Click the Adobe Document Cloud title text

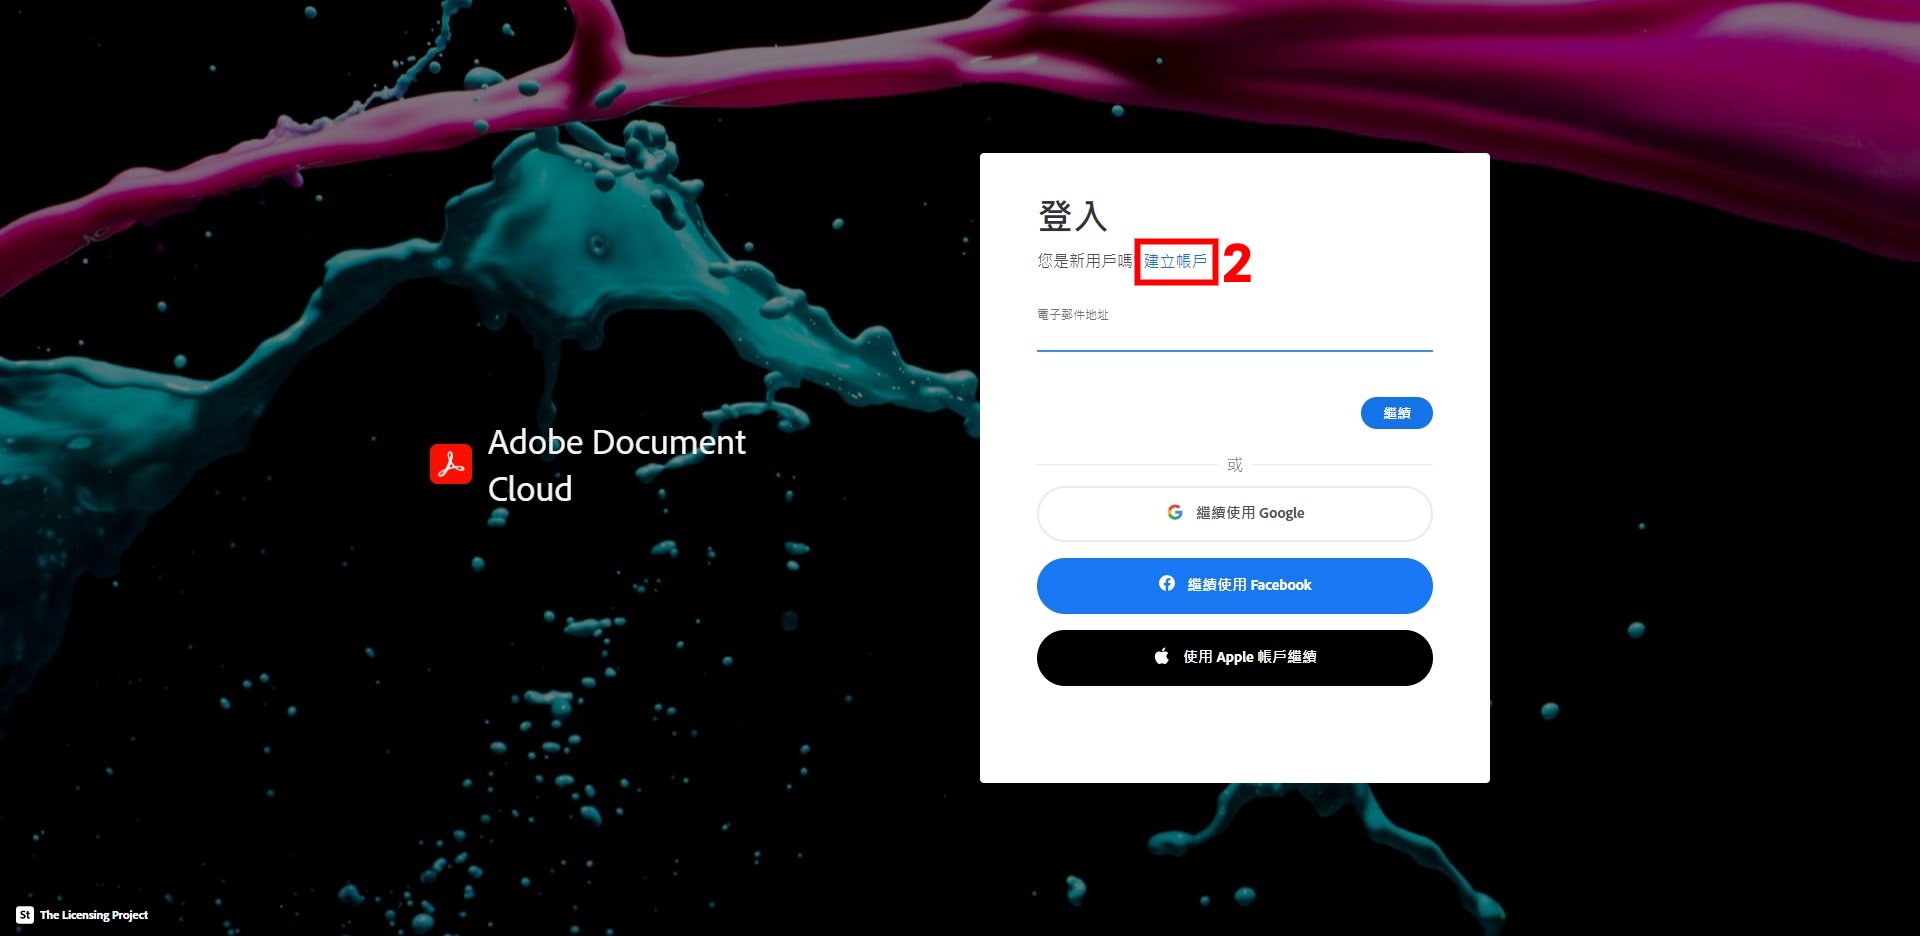point(617,465)
